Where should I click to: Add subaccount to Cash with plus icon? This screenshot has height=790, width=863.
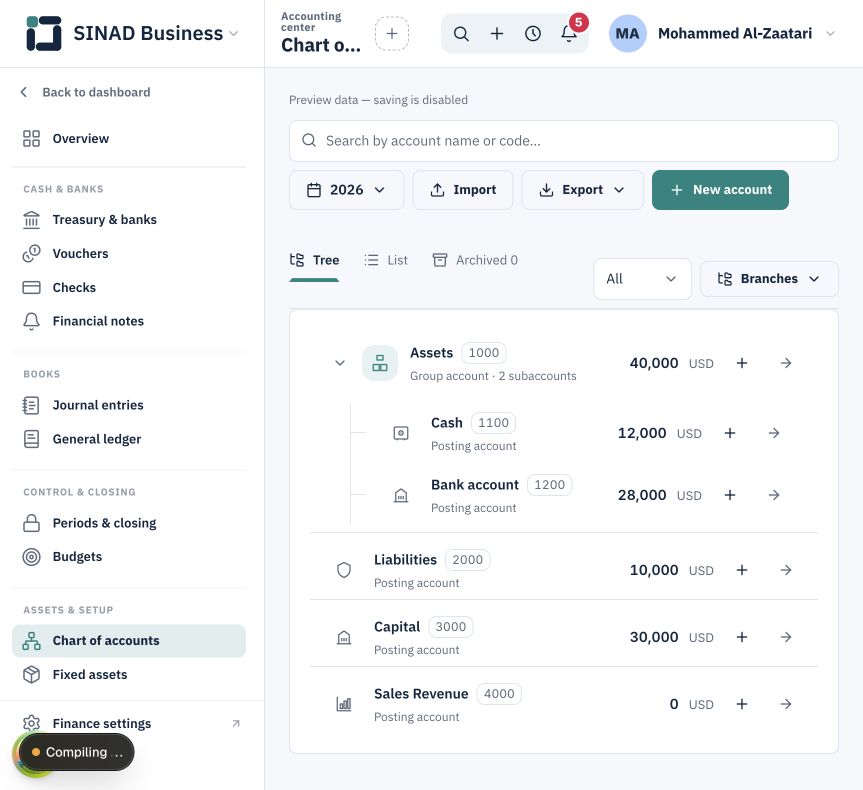pyautogui.click(x=730, y=433)
